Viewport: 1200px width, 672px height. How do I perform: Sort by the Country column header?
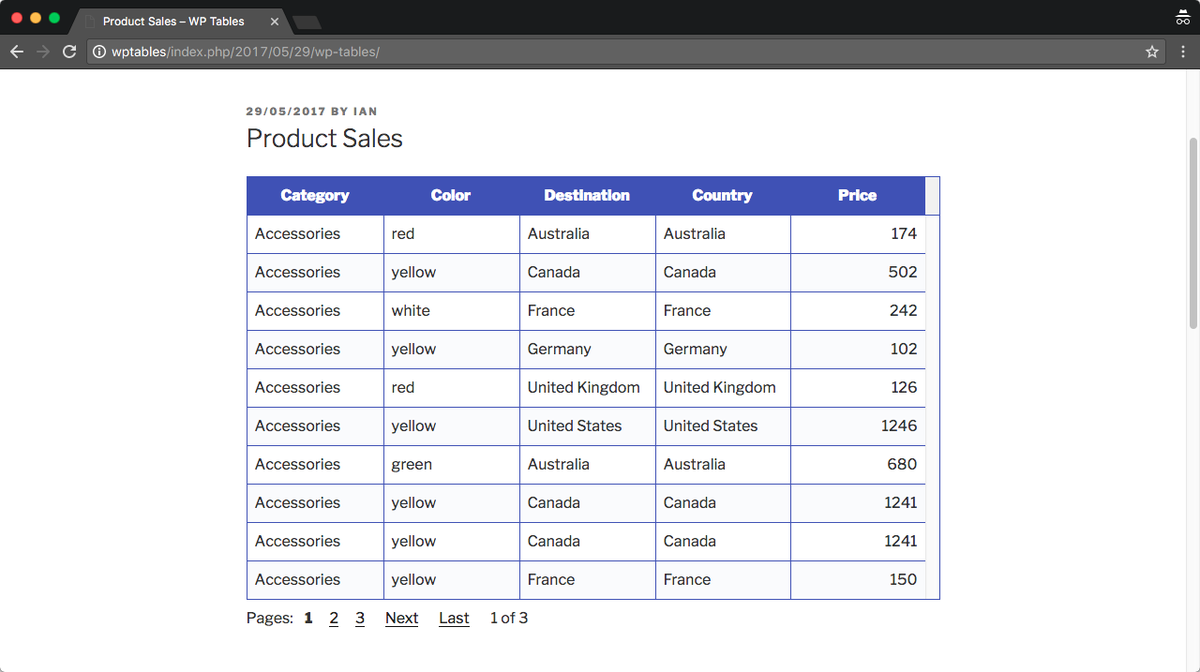(722, 195)
